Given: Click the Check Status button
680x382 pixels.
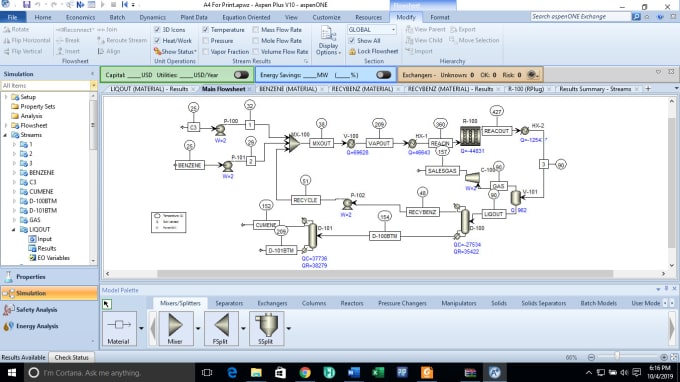Looking at the screenshot, I should [x=72, y=357].
